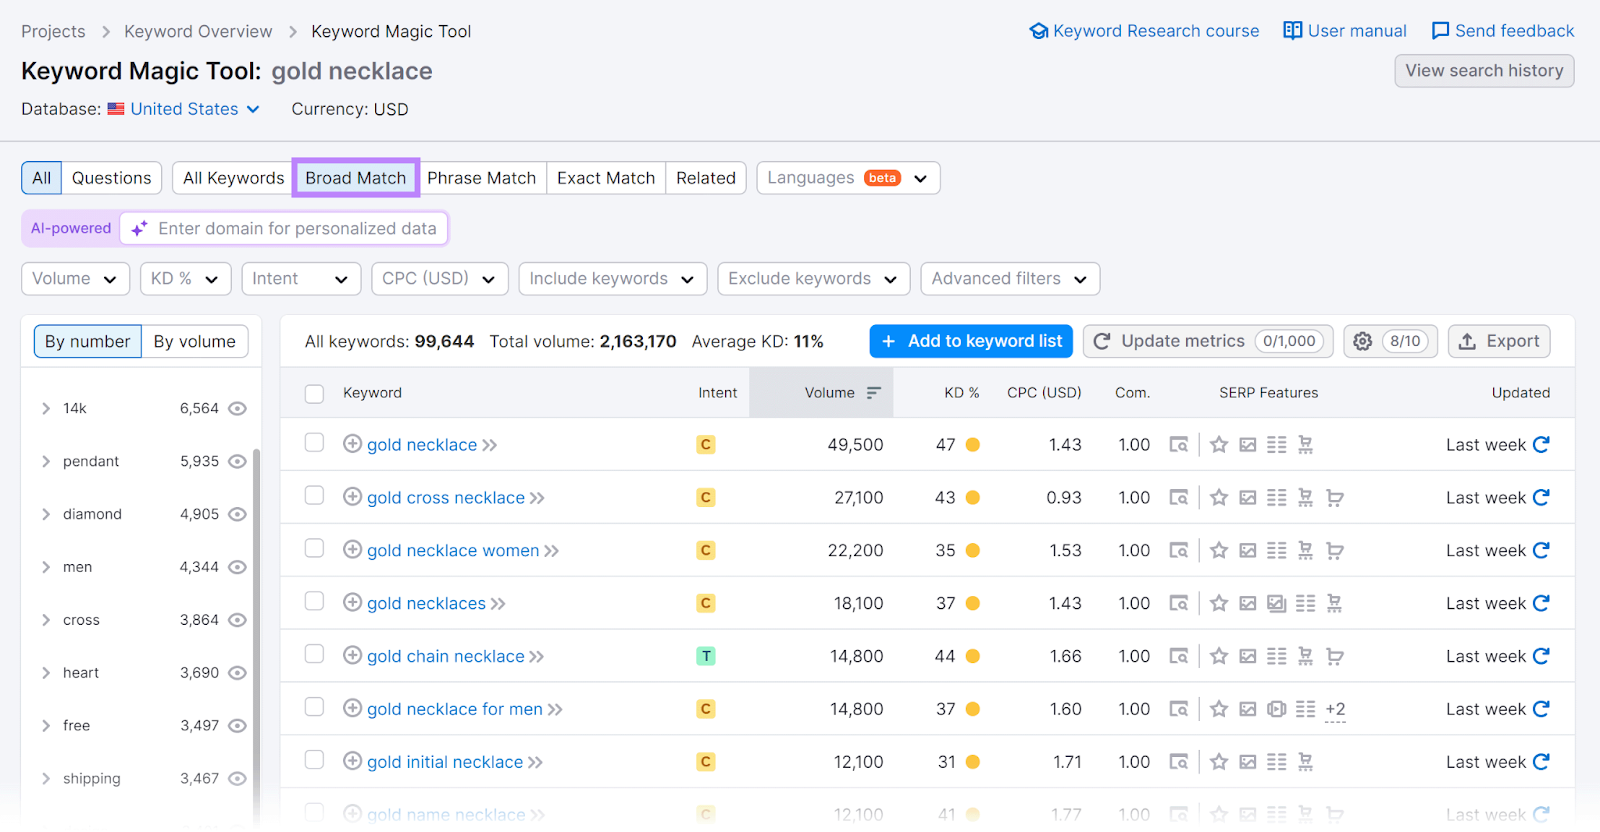Click video icon in gold necklace for men row

[x=1277, y=710]
